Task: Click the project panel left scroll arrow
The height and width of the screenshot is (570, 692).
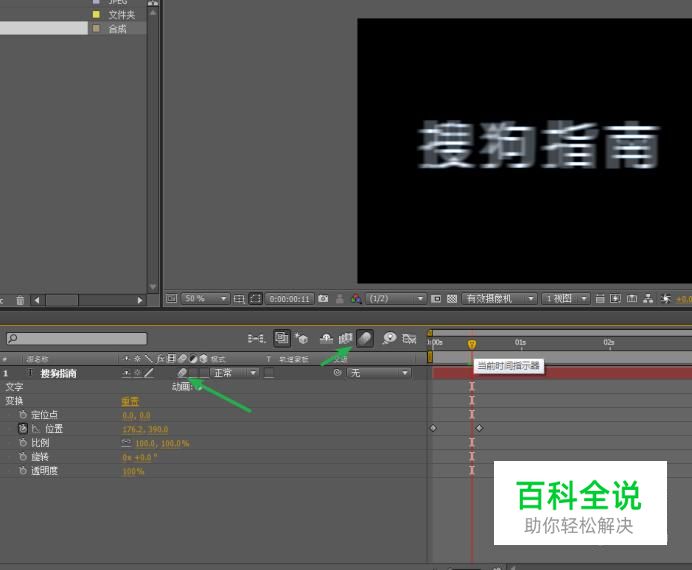Action: [37, 300]
